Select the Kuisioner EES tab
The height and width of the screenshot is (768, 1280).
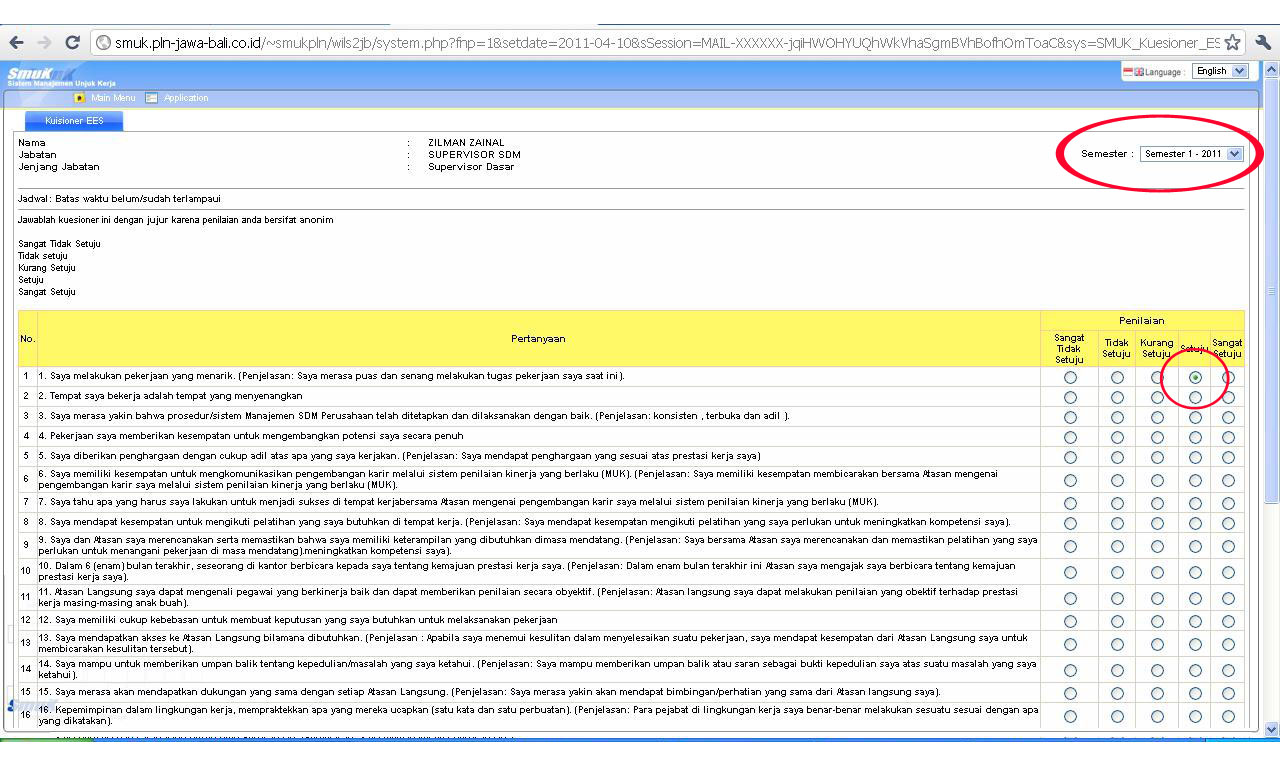[x=74, y=121]
